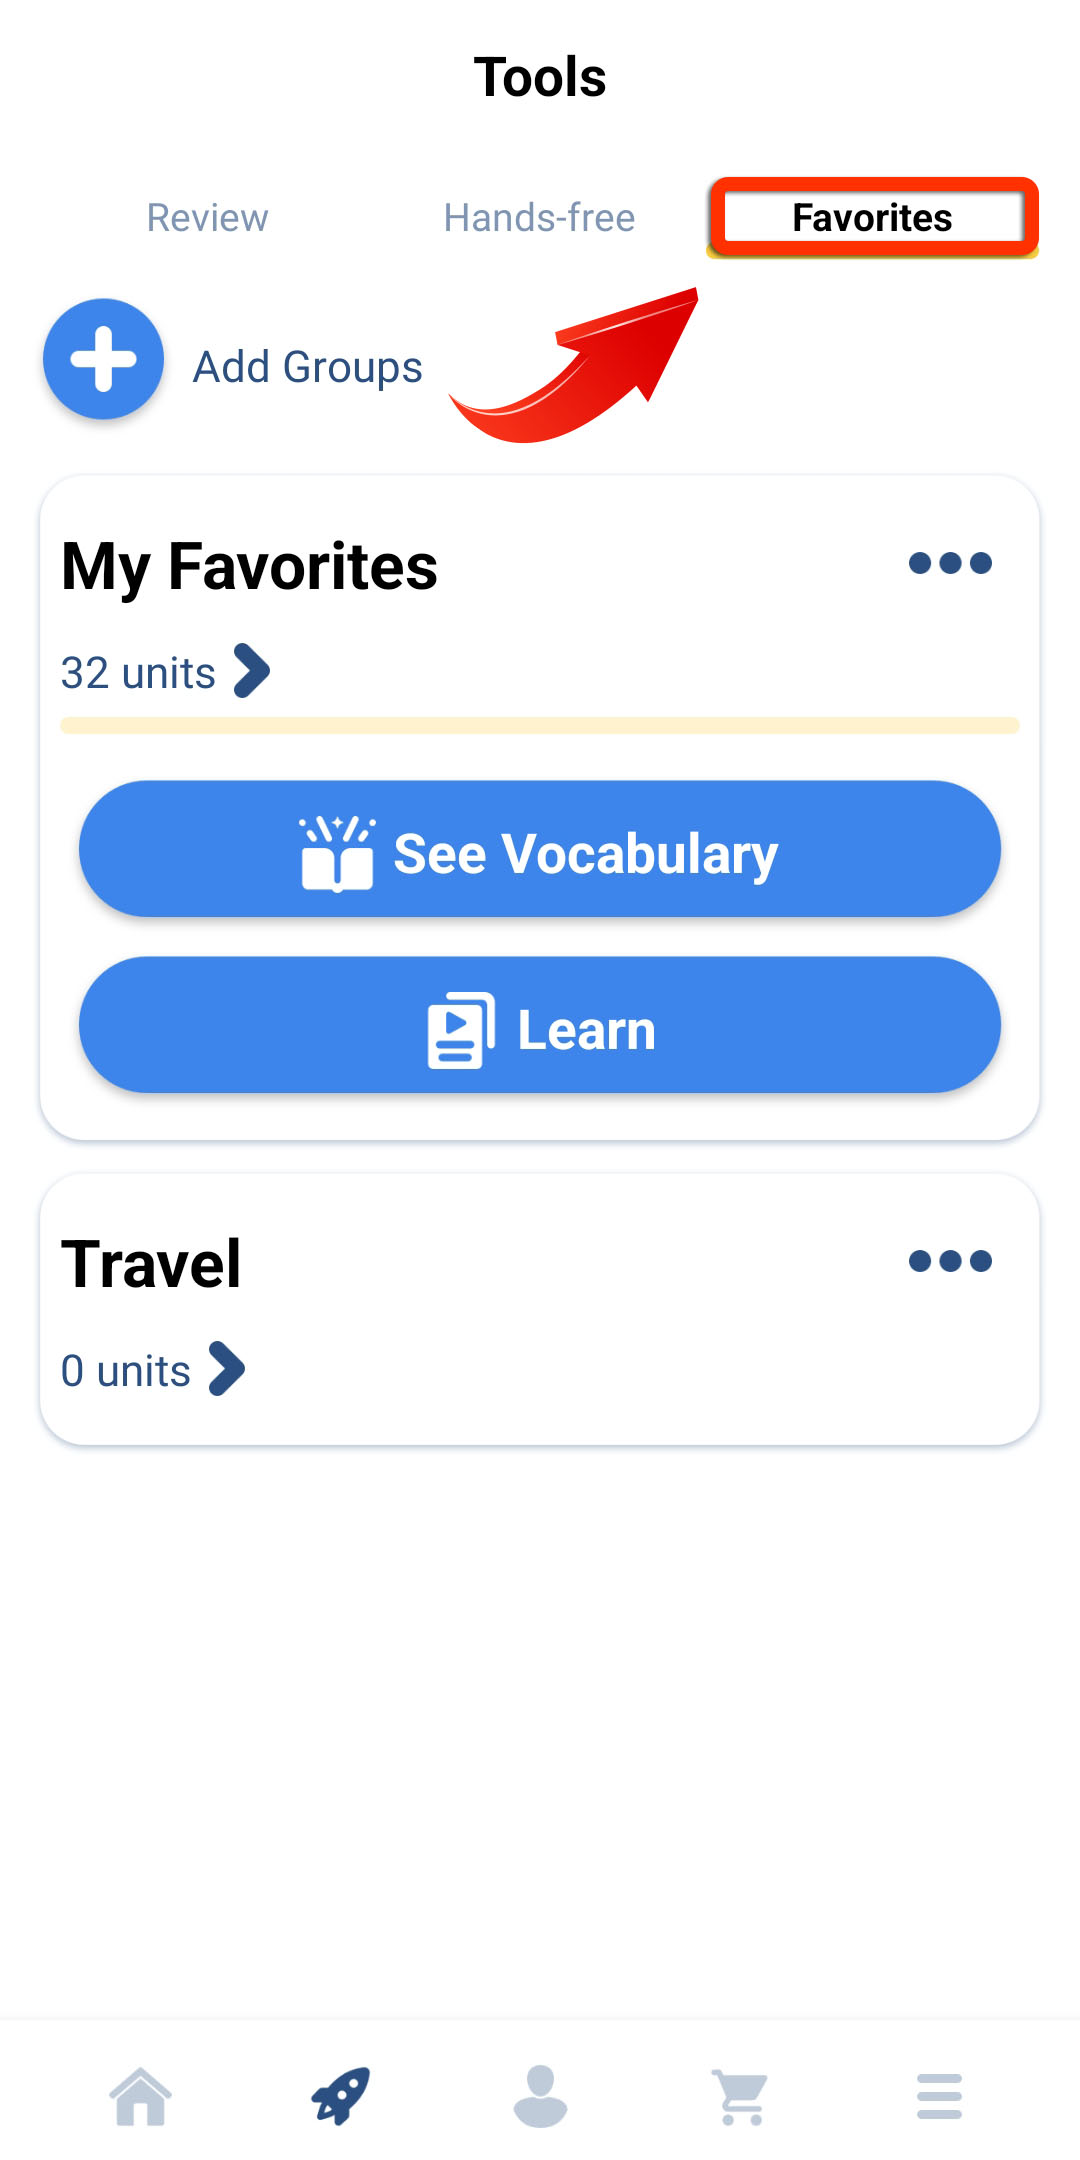Viewport: 1080px width, 2160px height.
Task: Open the home icon in bottom navigation
Action: coord(140,2096)
